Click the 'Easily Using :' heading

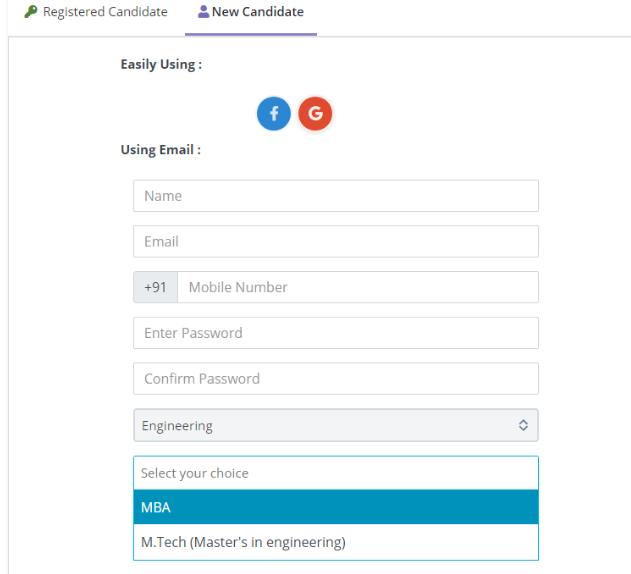coord(161,64)
